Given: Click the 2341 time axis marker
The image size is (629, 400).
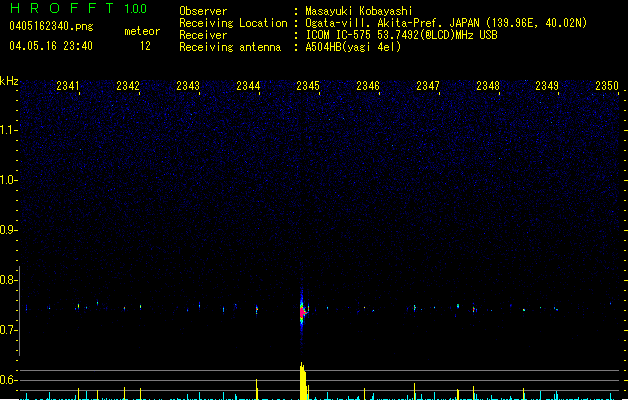Looking at the screenshot, I should click(x=68, y=86).
